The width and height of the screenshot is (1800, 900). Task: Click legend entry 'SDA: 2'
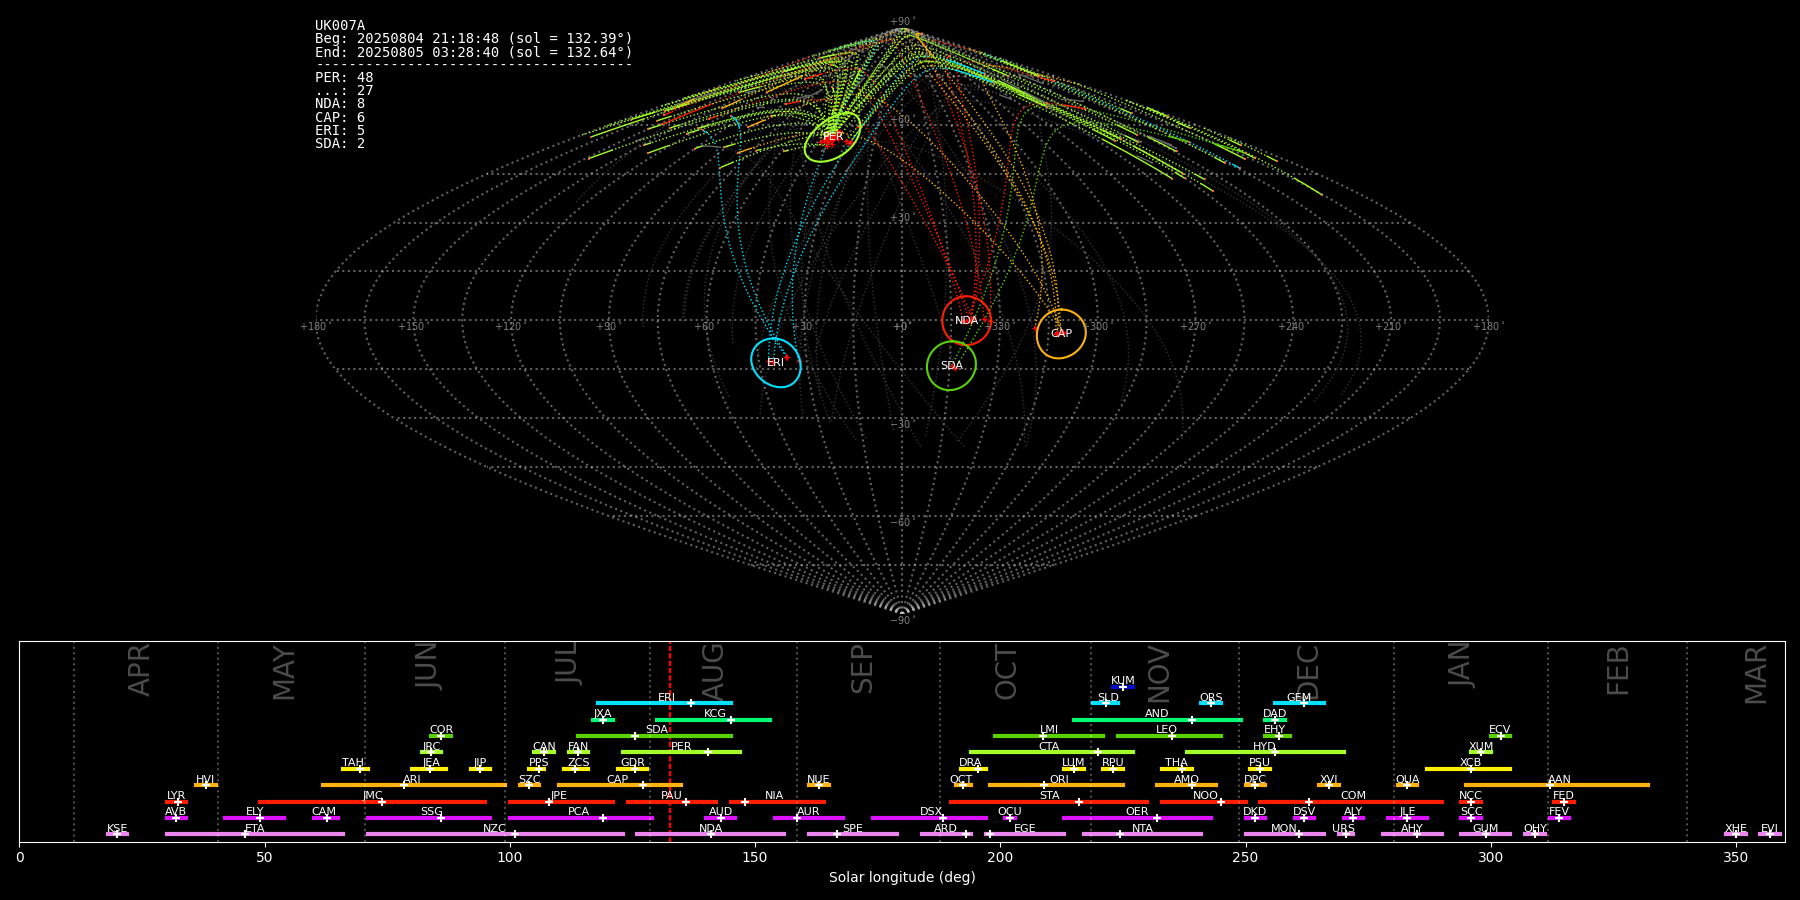[x=340, y=144]
